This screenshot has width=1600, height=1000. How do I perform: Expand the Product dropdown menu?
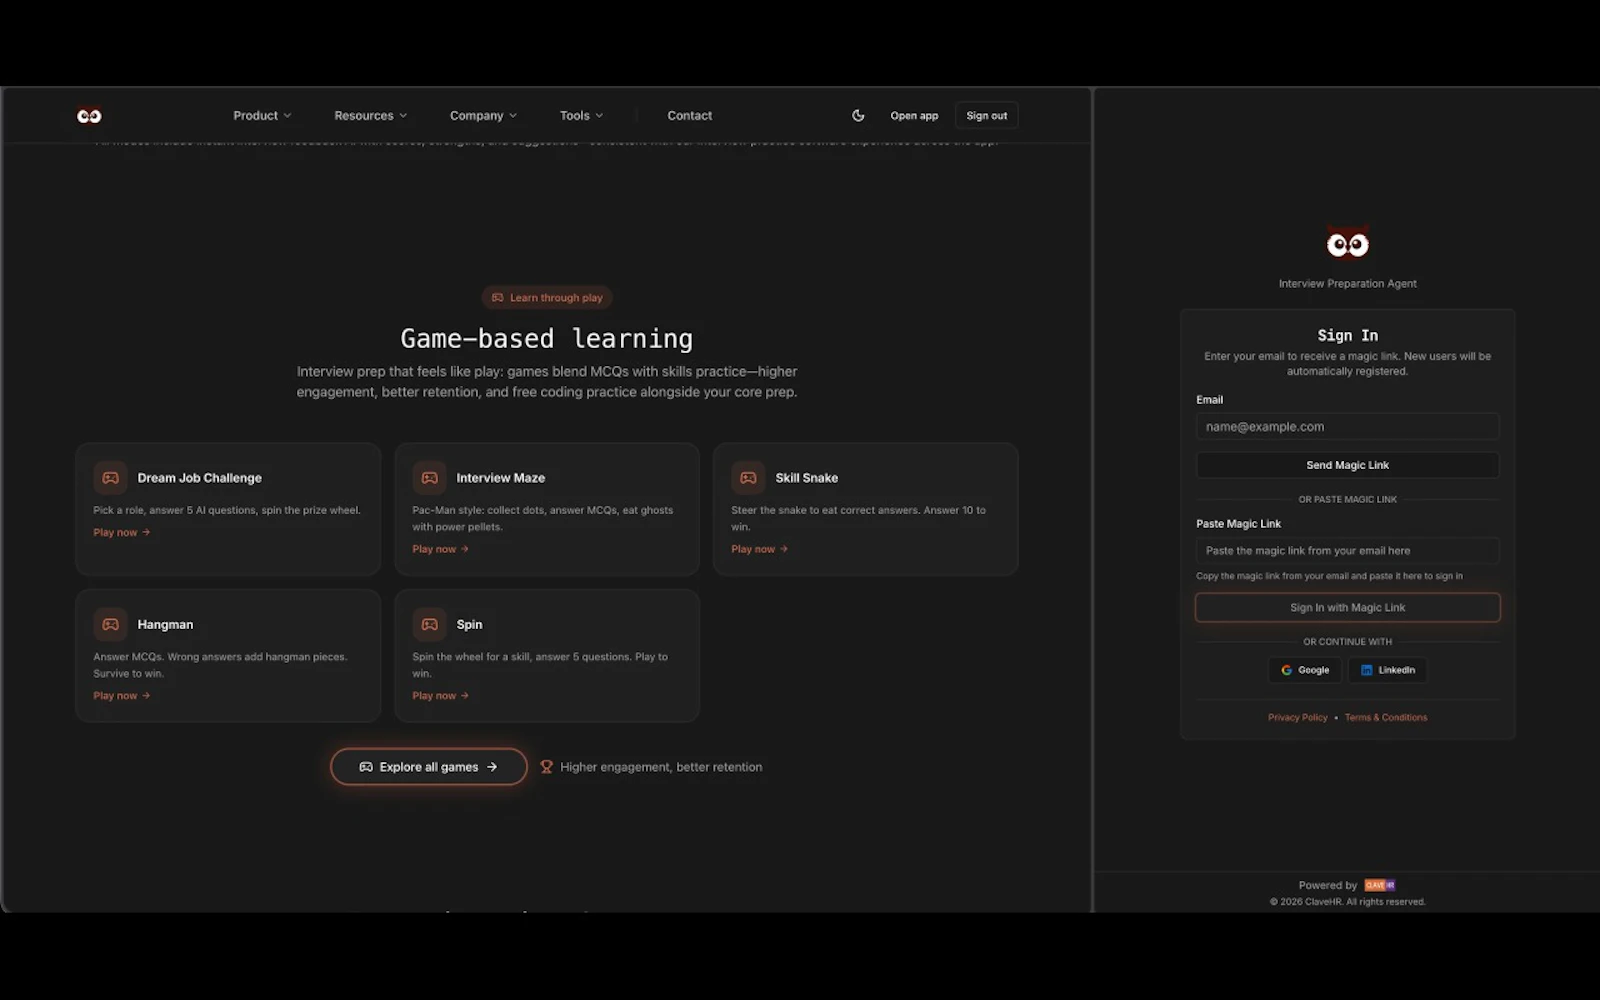[x=262, y=116]
